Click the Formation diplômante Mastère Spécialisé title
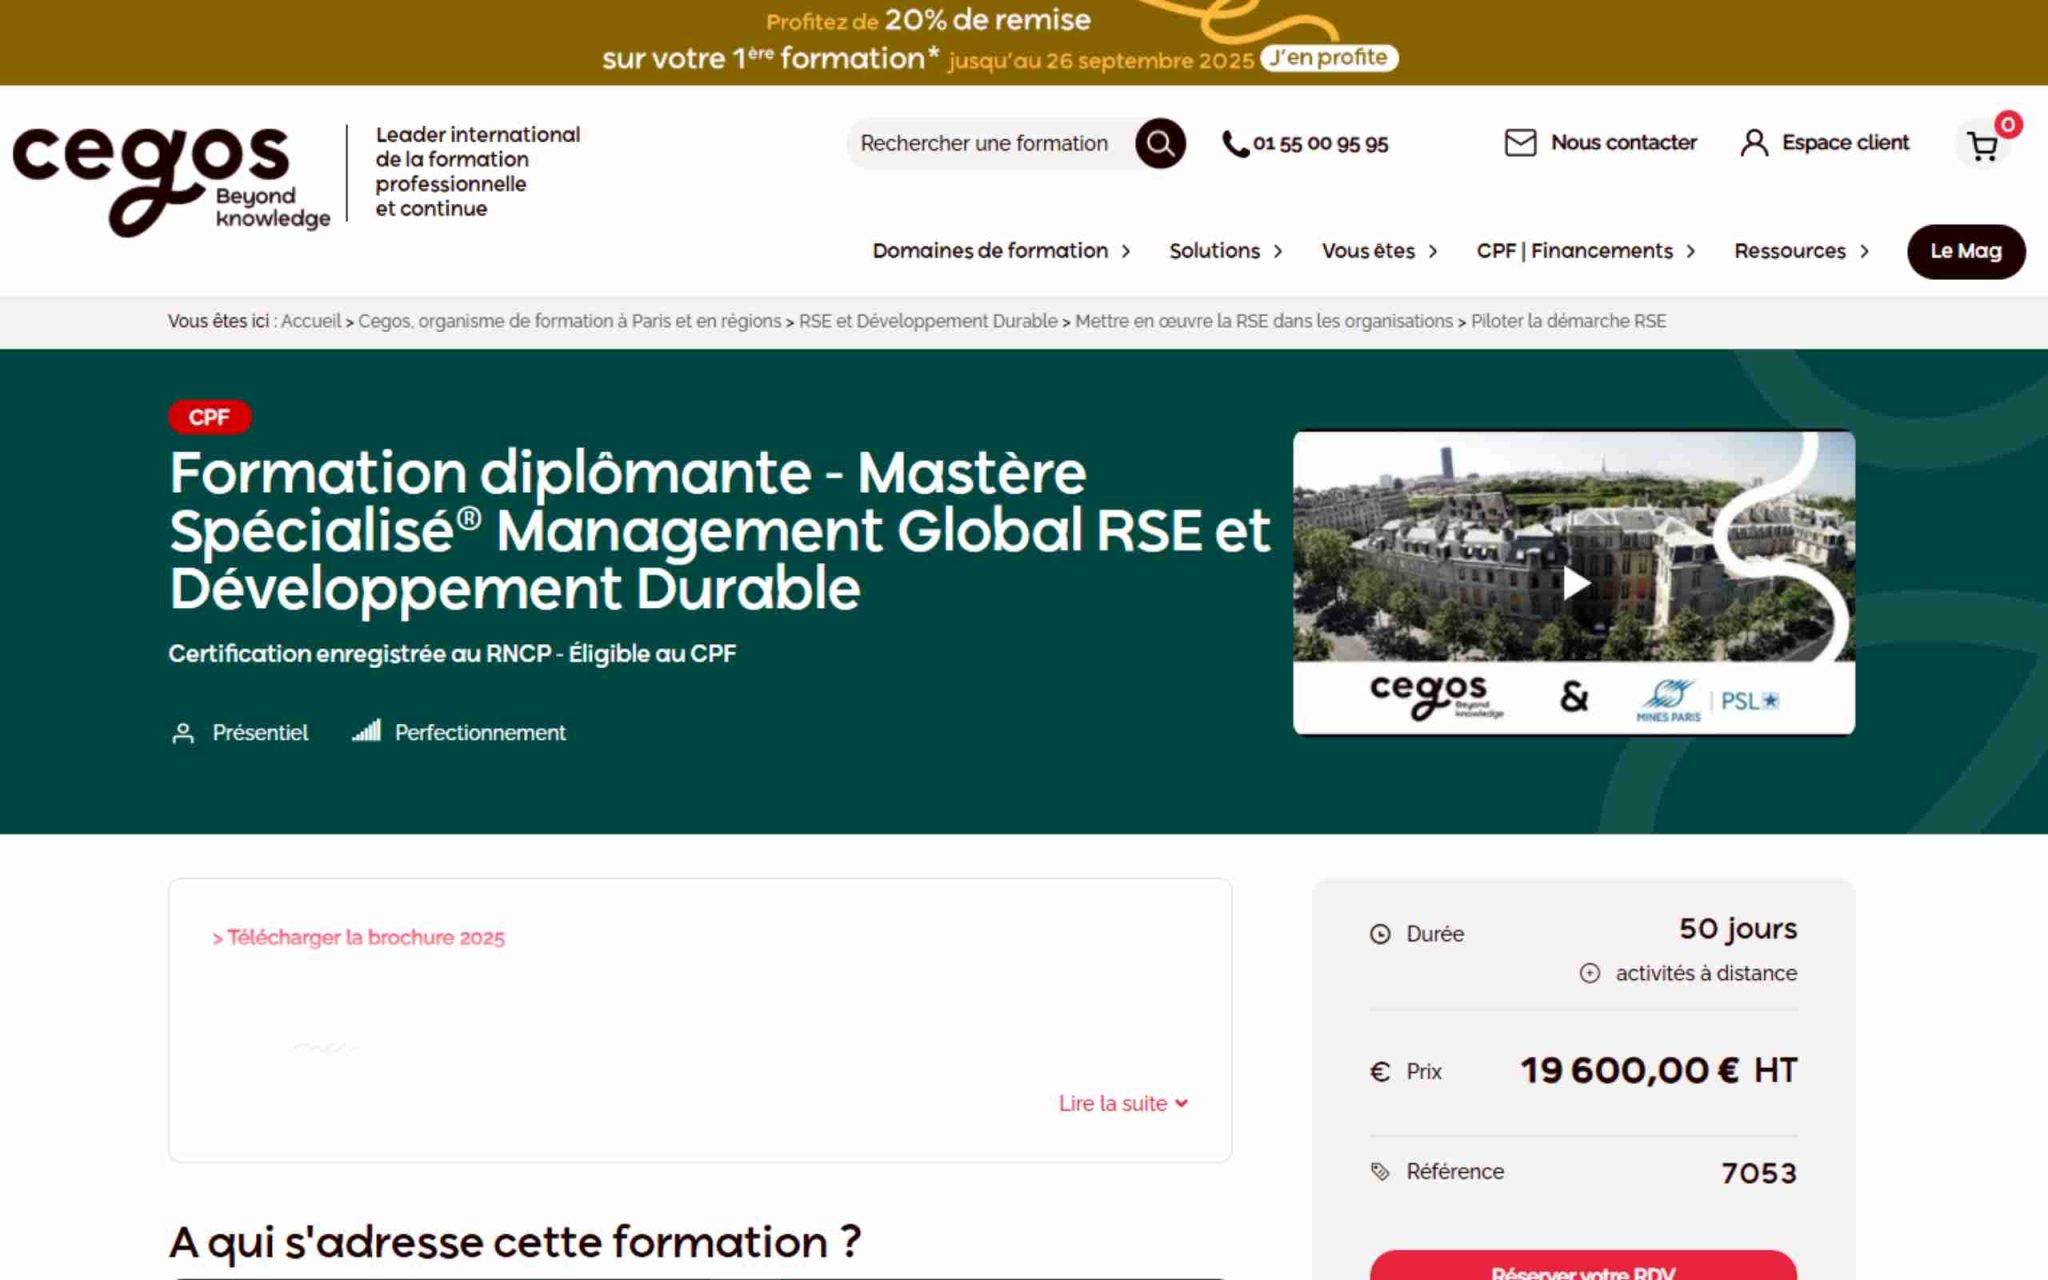Screen dimensions: 2048x1280 [x=720, y=530]
